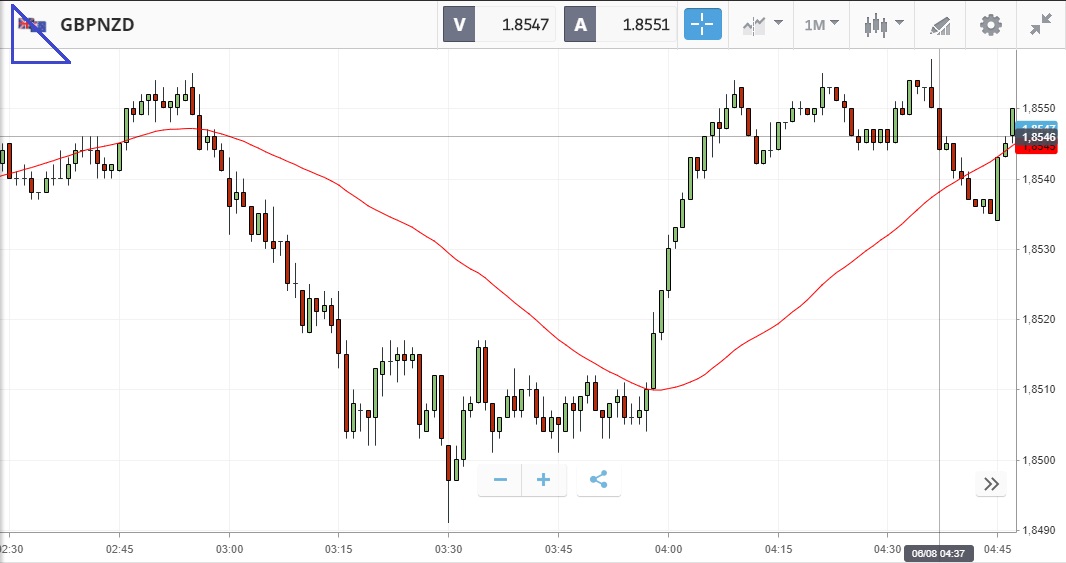Screen dimensions: 1066x563
Task: Open the compare instruments dropdown
Action: coord(762,24)
